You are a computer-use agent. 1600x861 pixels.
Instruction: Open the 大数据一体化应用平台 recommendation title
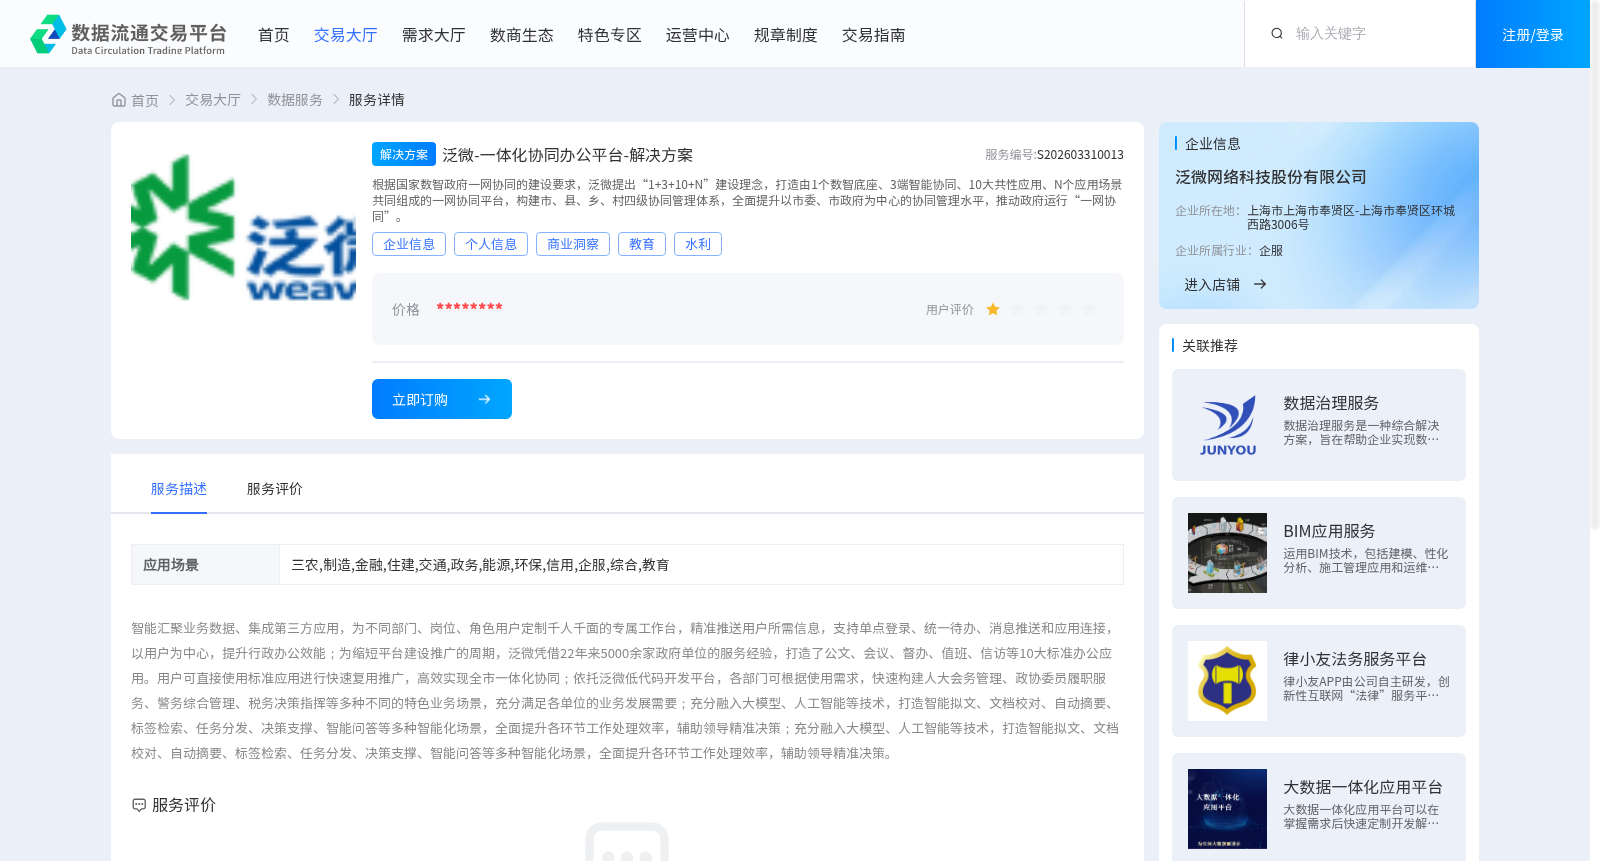(1363, 787)
